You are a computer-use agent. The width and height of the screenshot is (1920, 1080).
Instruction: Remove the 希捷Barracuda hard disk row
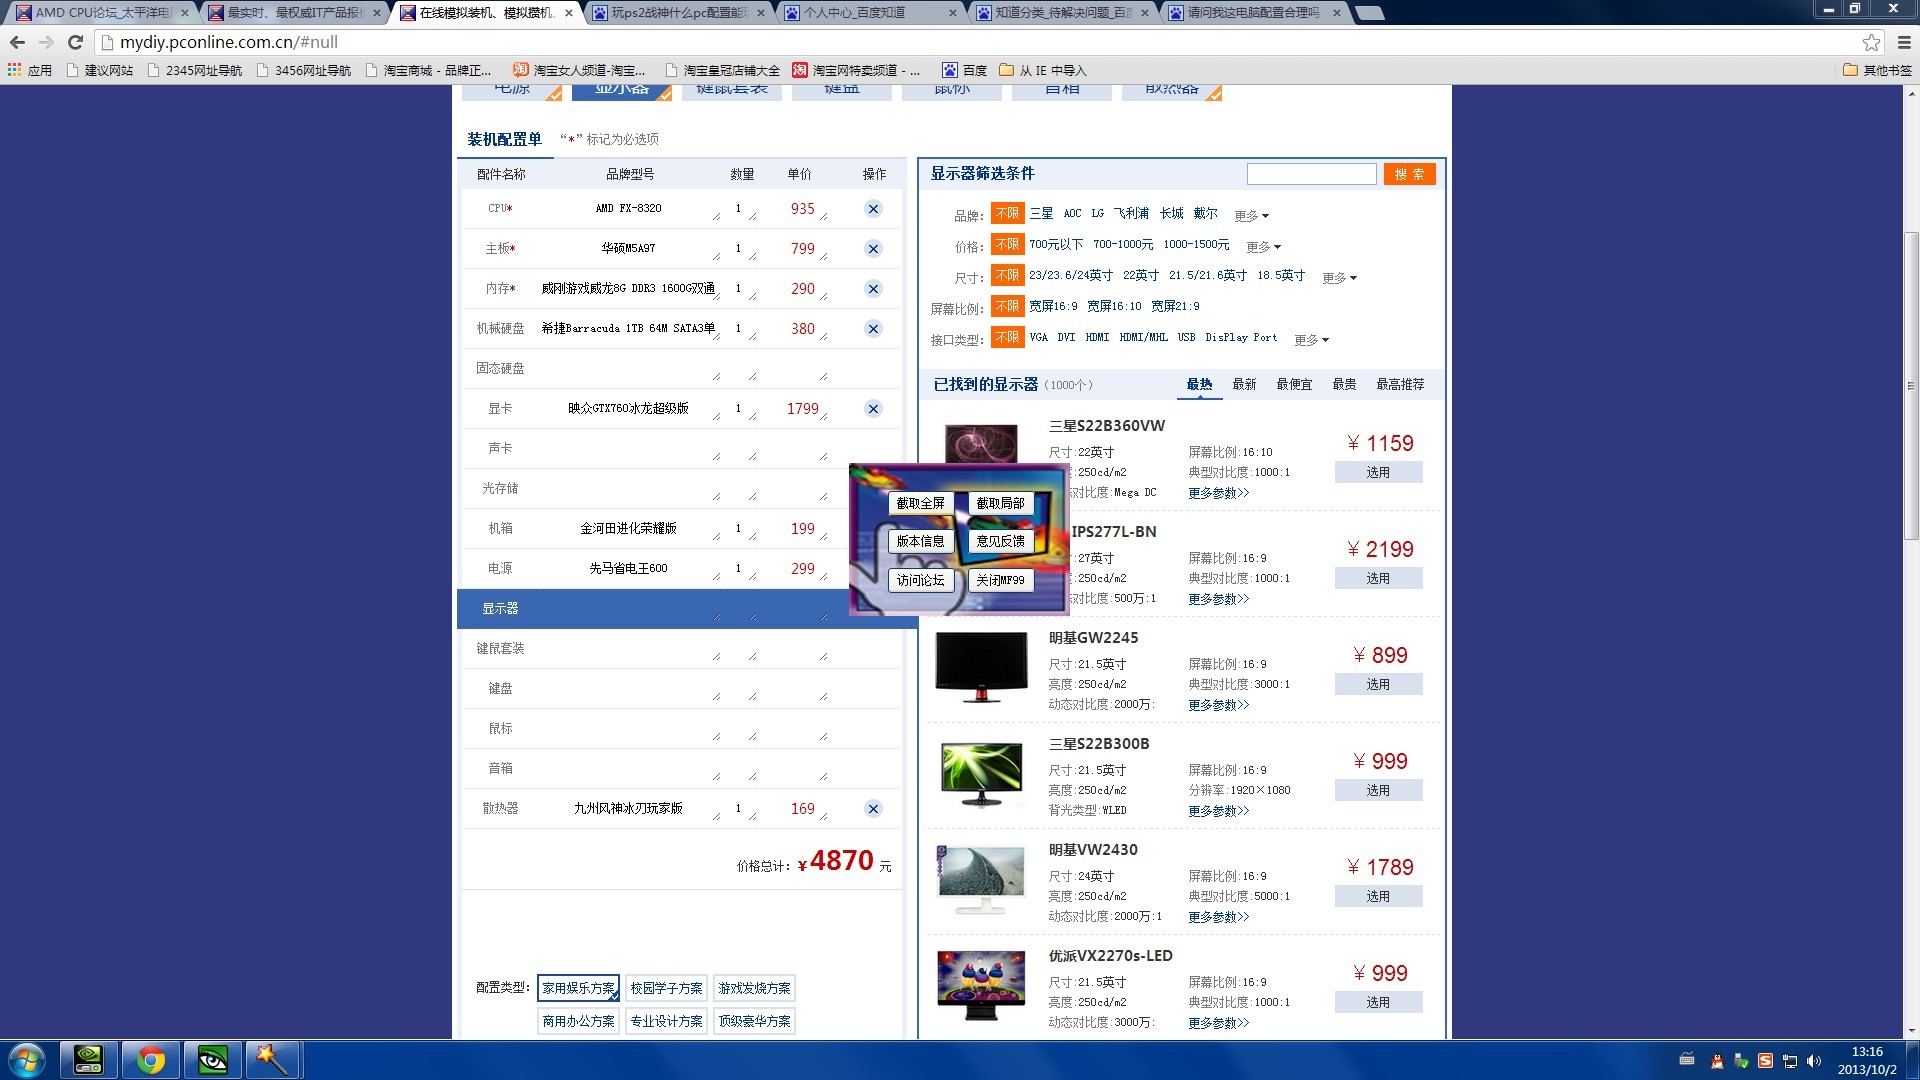[x=873, y=329]
